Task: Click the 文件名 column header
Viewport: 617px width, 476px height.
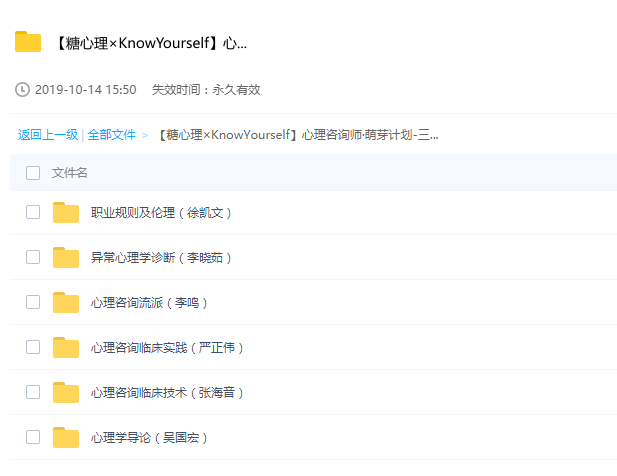Action: tap(69, 173)
